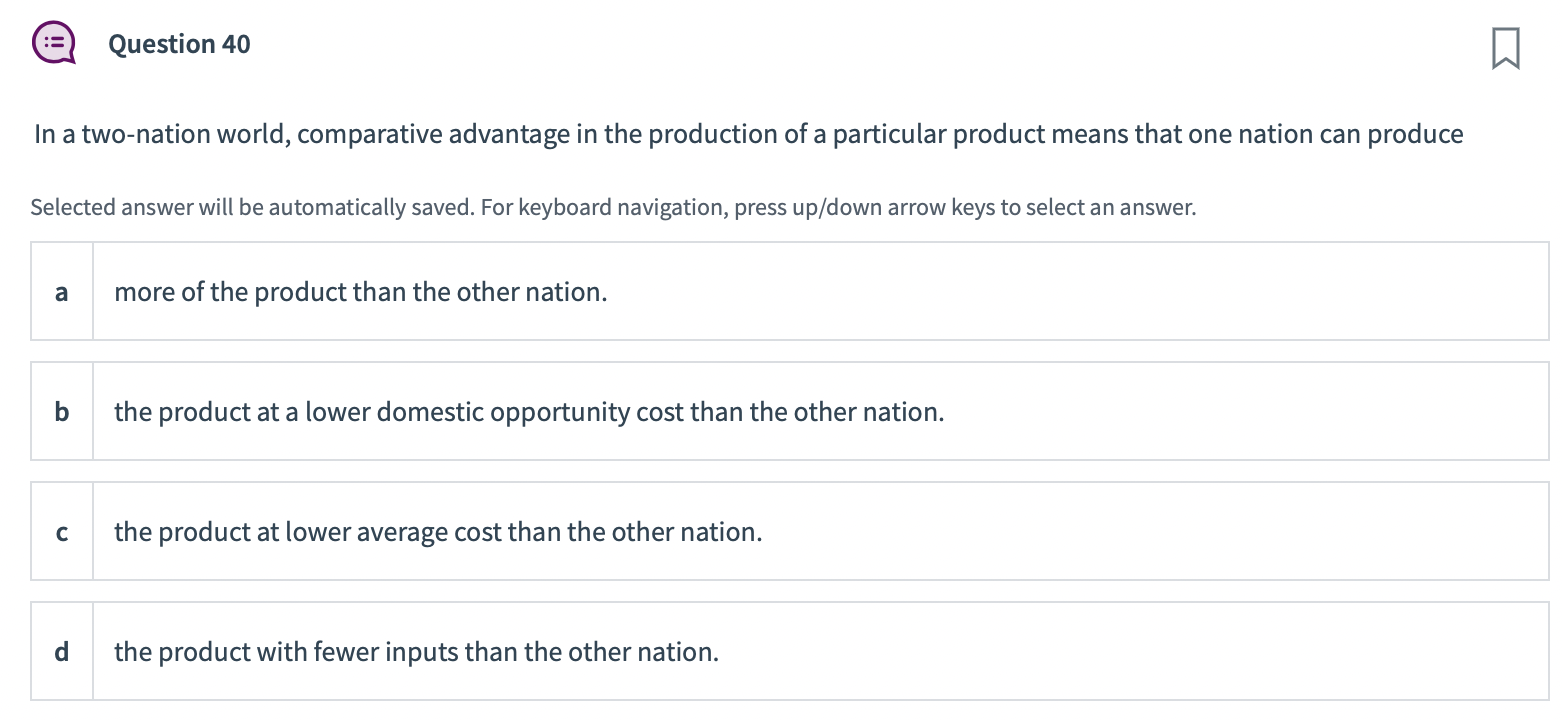Click the words 'two-nation world' in question
The height and width of the screenshot is (720, 1562).
[x=185, y=134]
